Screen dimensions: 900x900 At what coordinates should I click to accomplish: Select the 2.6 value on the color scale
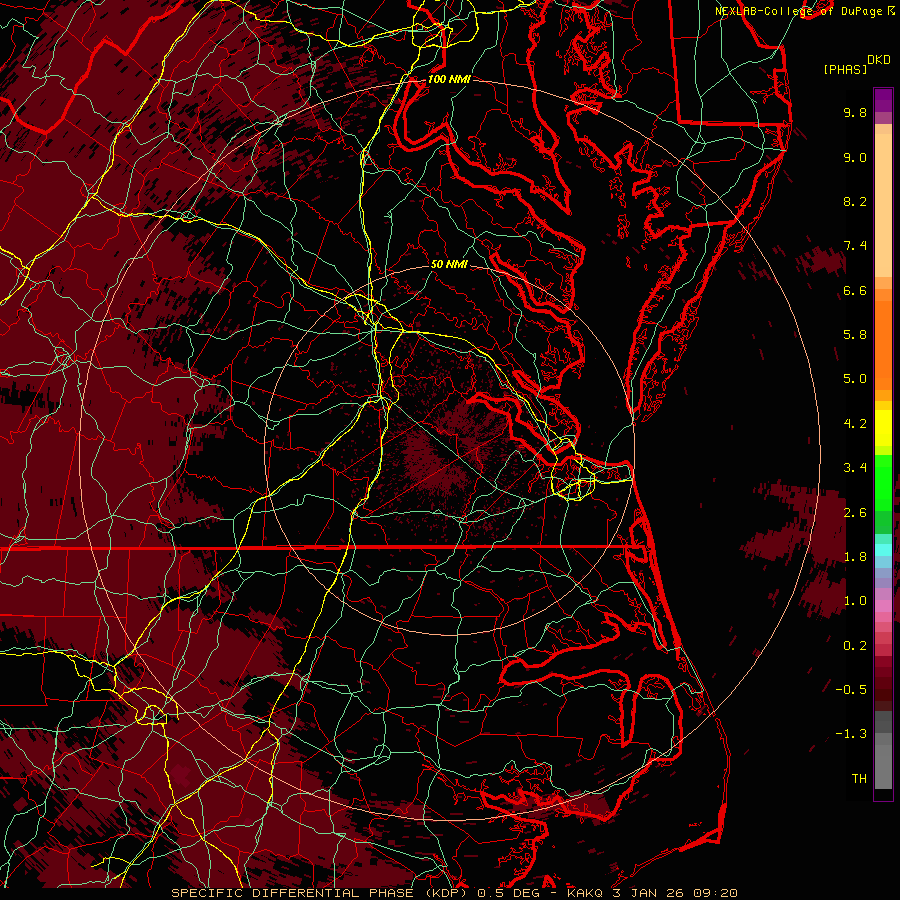(x=855, y=512)
